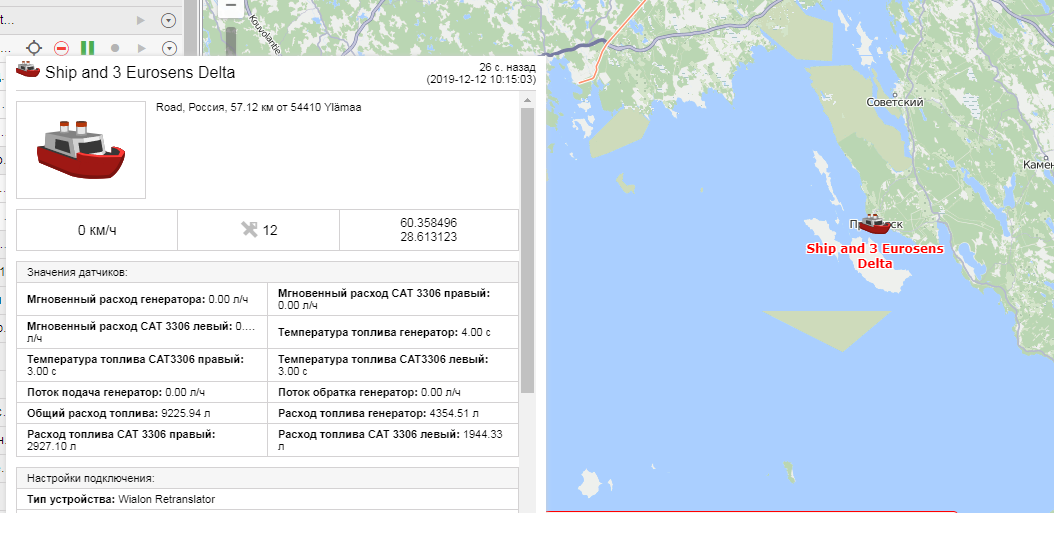Screen dimensions: 1054x536
Task: Click the crosshair locate-unit icon
Action: 34,48
